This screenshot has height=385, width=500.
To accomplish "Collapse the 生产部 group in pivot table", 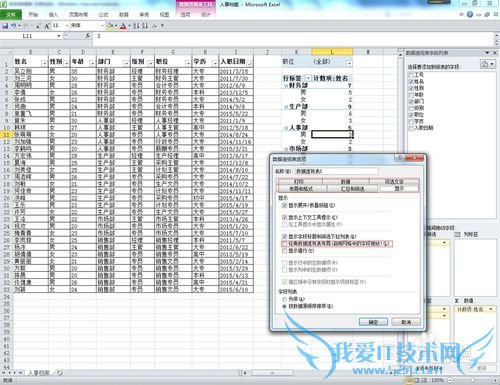I will [x=286, y=107].
